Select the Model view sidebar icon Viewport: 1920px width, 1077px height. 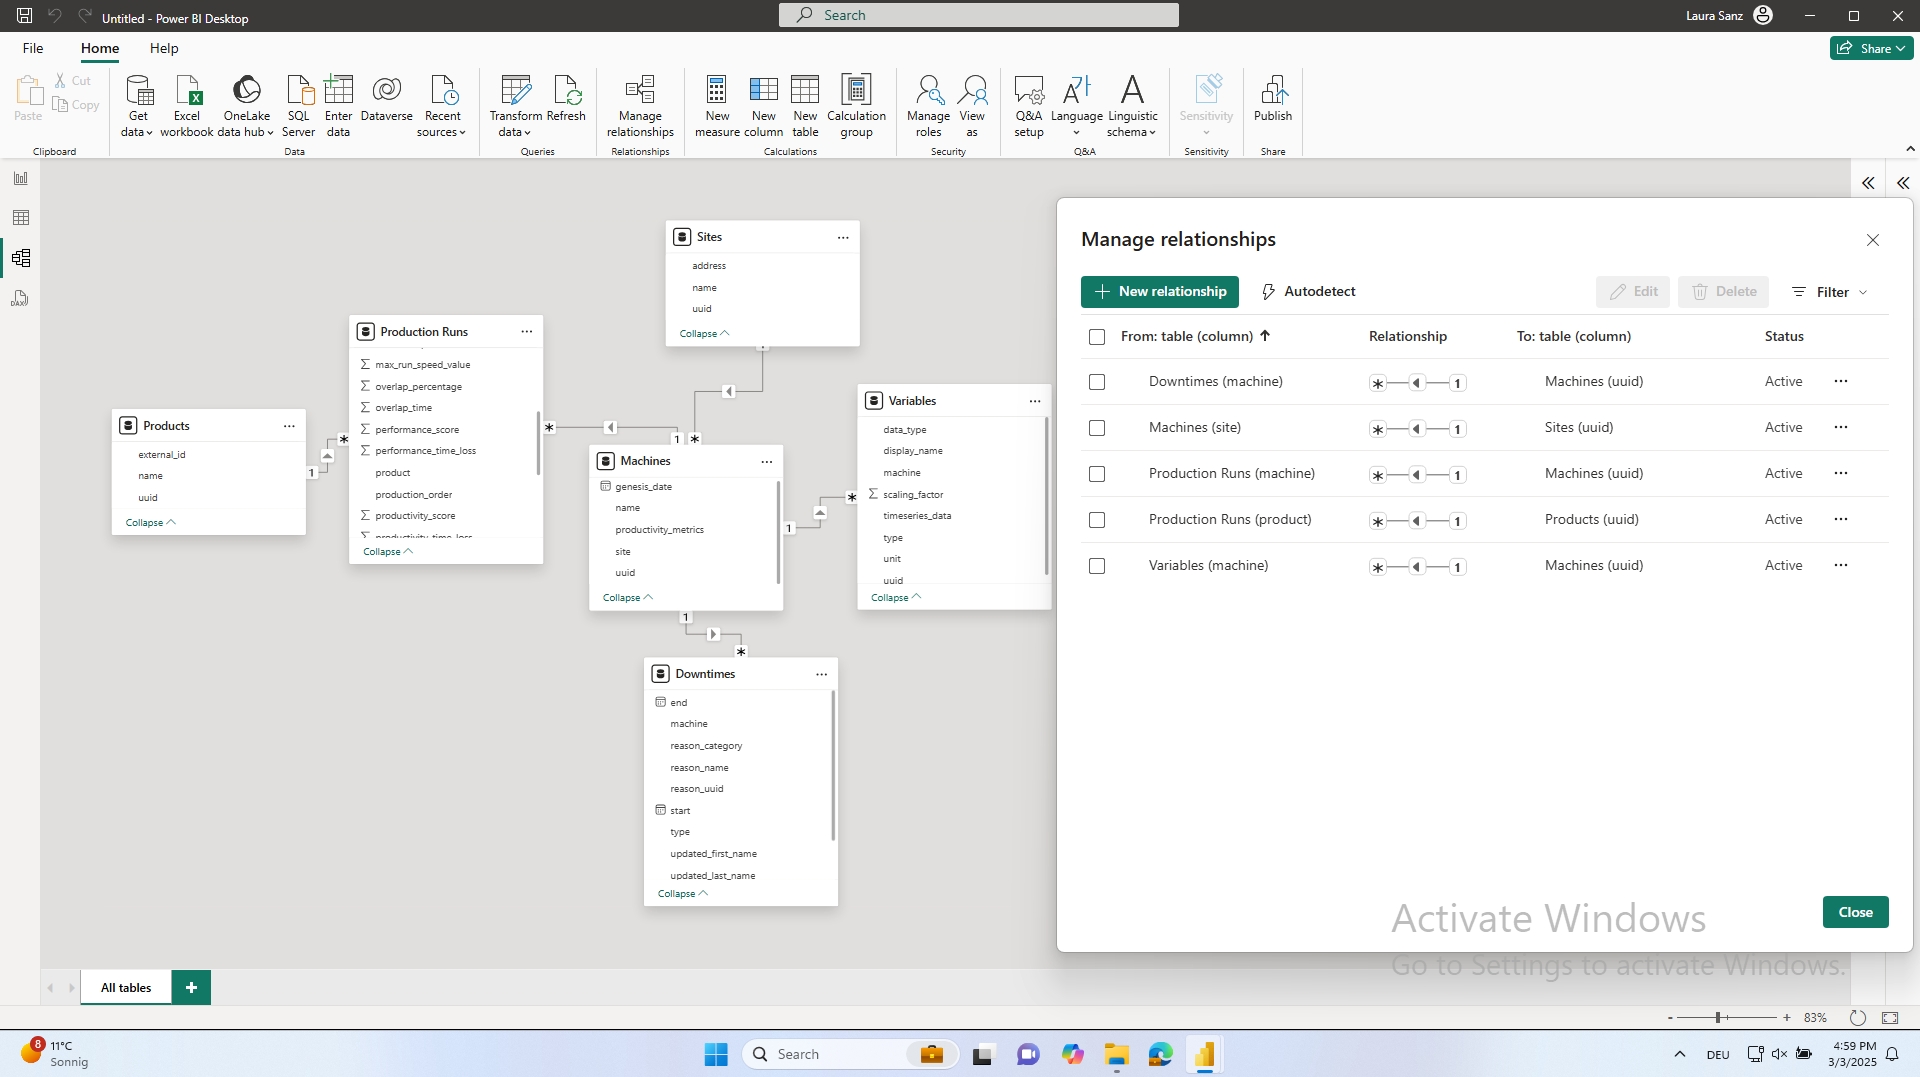pyautogui.click(x=20, y=258)
